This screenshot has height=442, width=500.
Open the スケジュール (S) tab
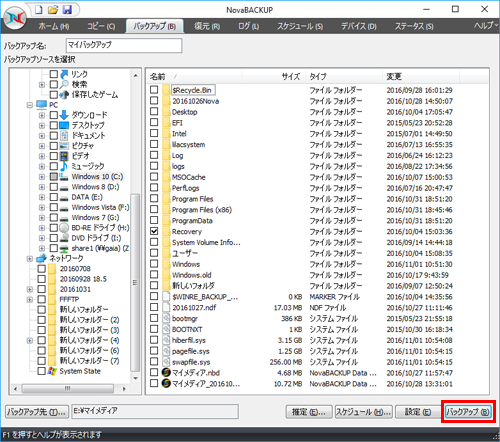pos(300,26)
